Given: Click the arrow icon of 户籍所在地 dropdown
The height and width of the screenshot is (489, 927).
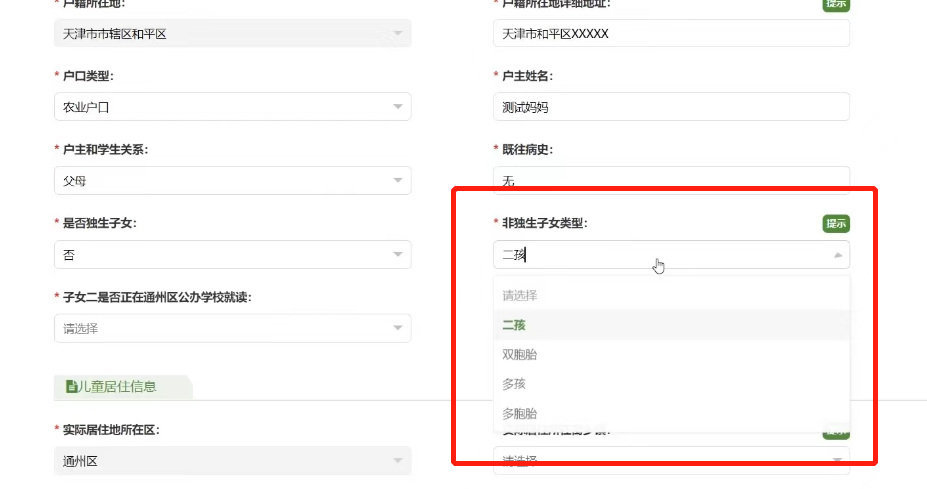Looking at the screenshot, I should tap(398, 34).
